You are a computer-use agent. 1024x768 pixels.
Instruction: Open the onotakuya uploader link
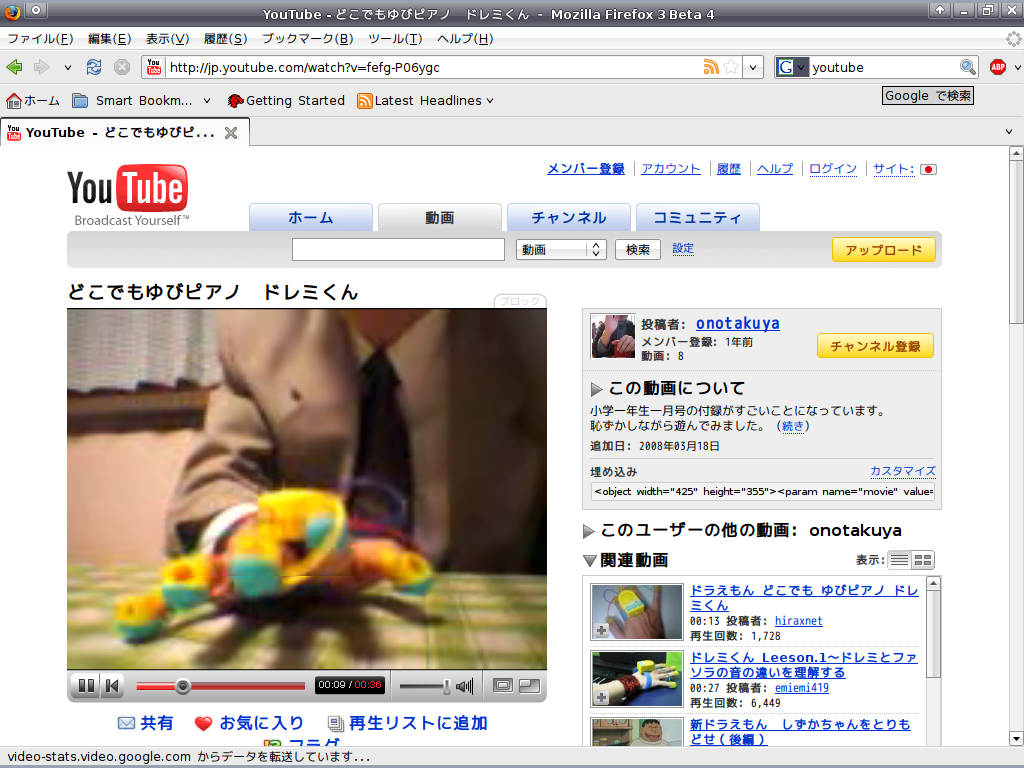(x=737, y=323)
